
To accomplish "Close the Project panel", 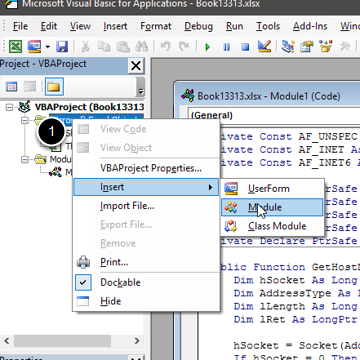I will pos(136,66).
